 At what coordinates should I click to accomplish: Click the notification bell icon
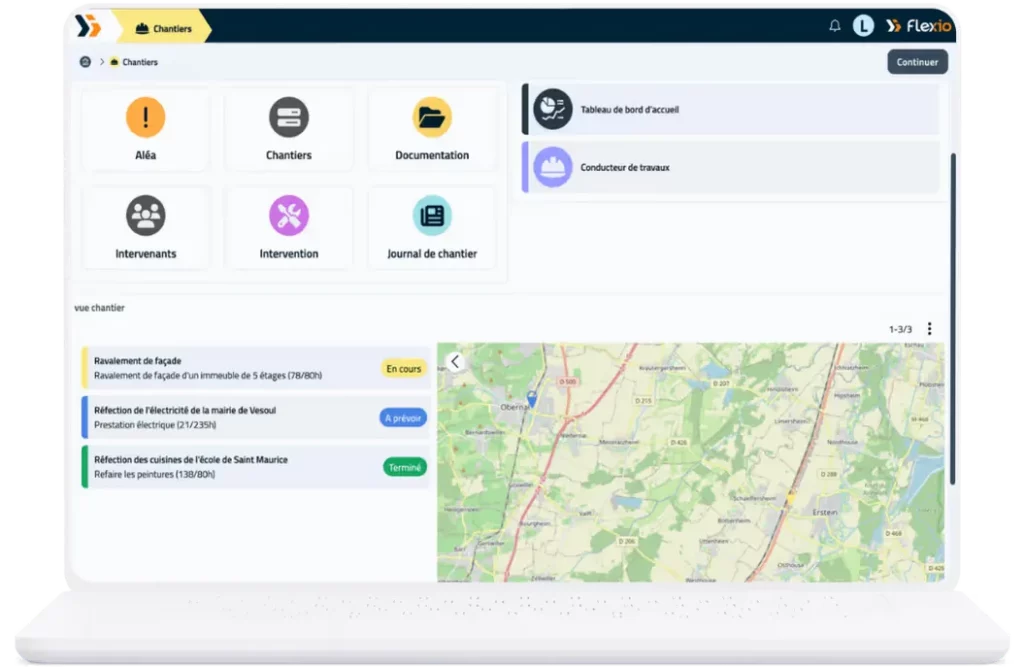pos(835,26)
